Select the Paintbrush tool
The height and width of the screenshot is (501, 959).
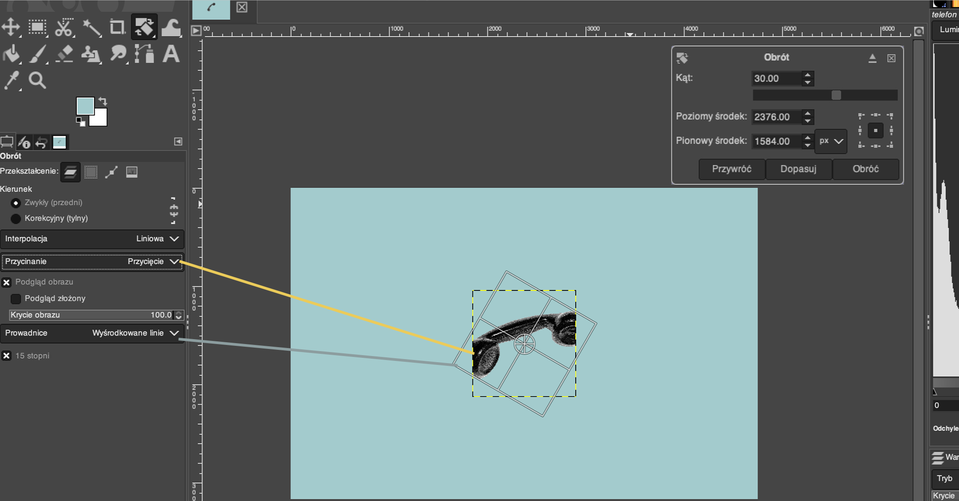tap(38, 53)
